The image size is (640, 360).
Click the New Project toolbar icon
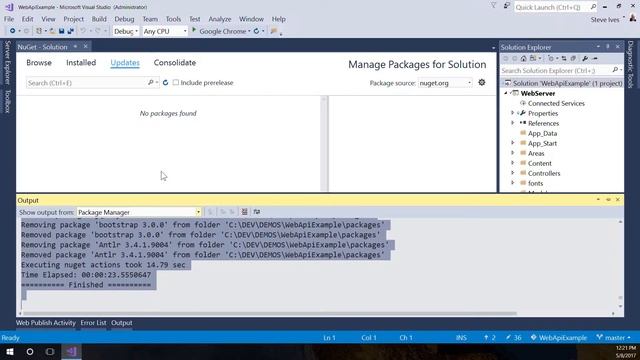click(39, 31)
